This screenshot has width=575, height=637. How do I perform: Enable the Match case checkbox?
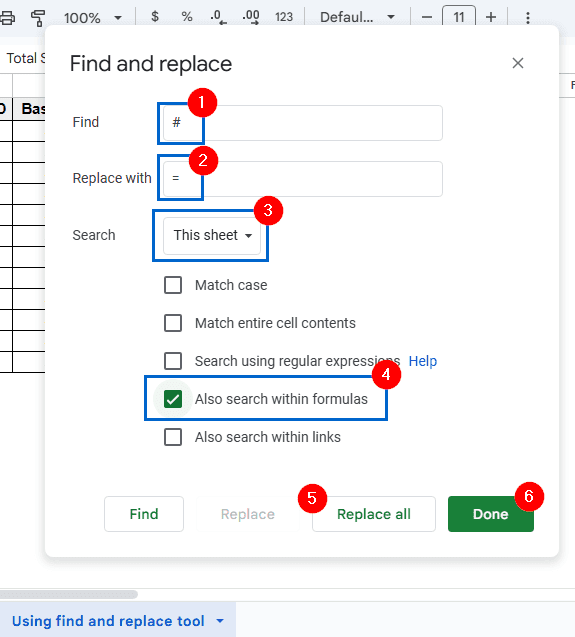pos(173,285)
